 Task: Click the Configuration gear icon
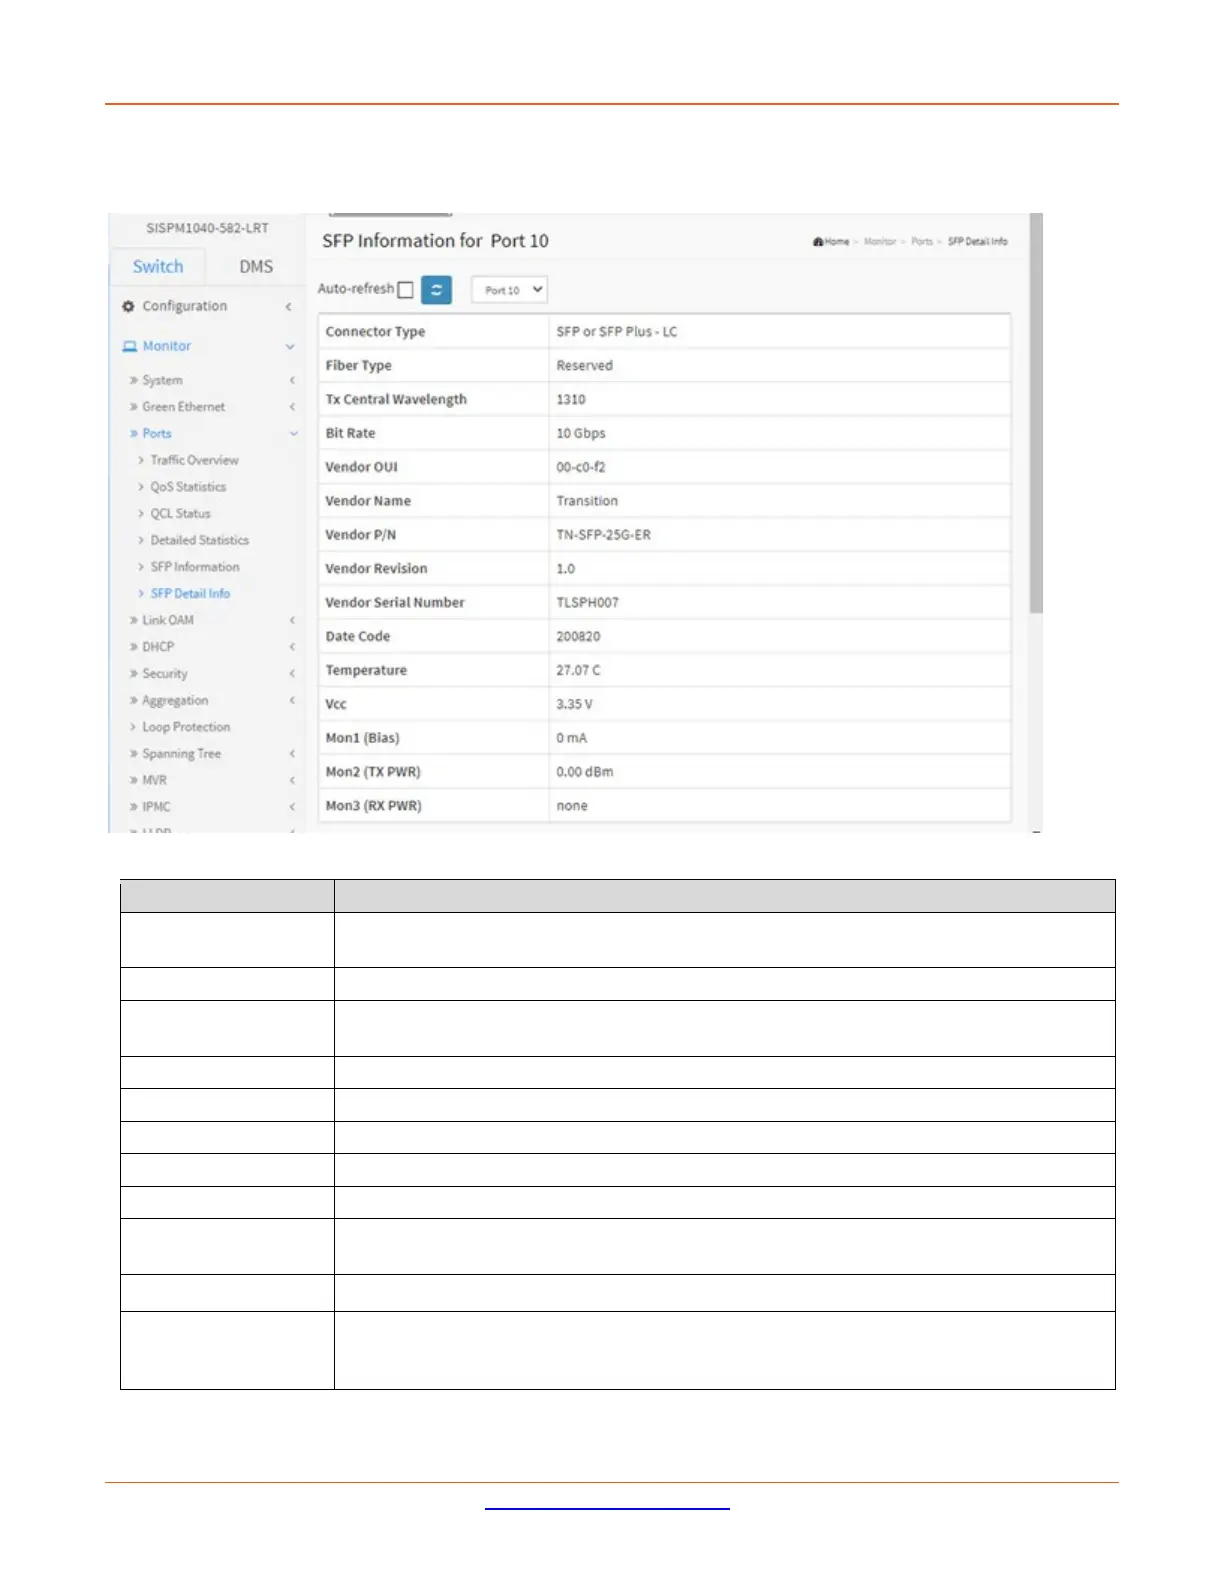(128, 306)
